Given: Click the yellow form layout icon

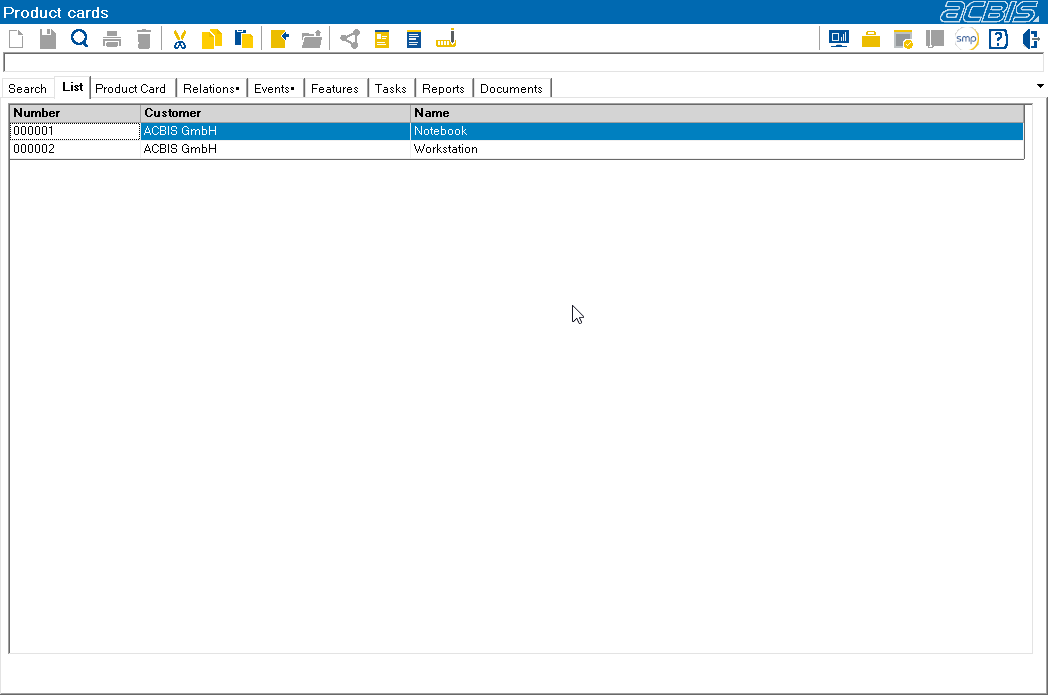Looking at the screenshot, I should 382,39.
